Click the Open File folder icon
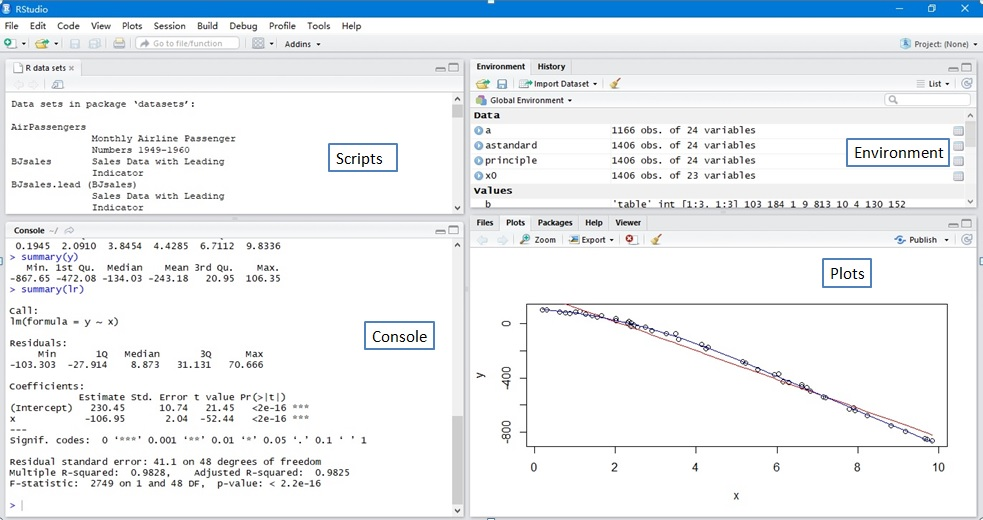The height and width of the screenshot is (520, 983). coord(41,43)
